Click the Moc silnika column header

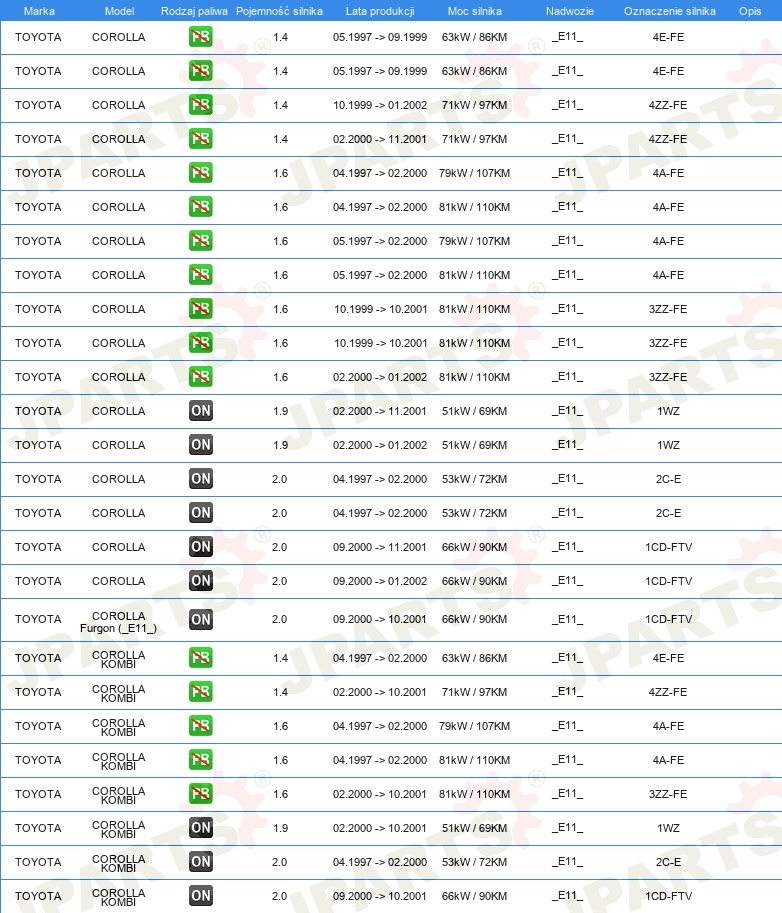475,11
